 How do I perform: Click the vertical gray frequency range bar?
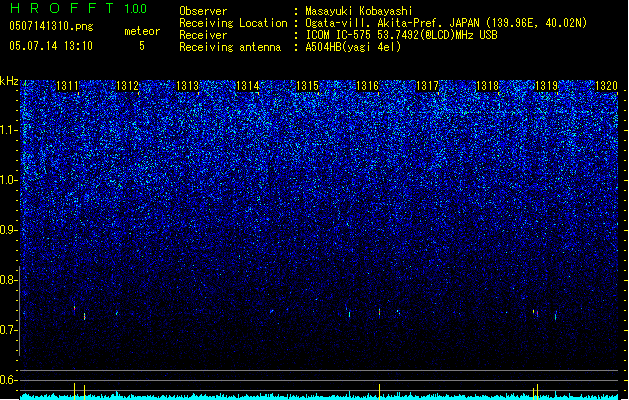tap(20, 311)
